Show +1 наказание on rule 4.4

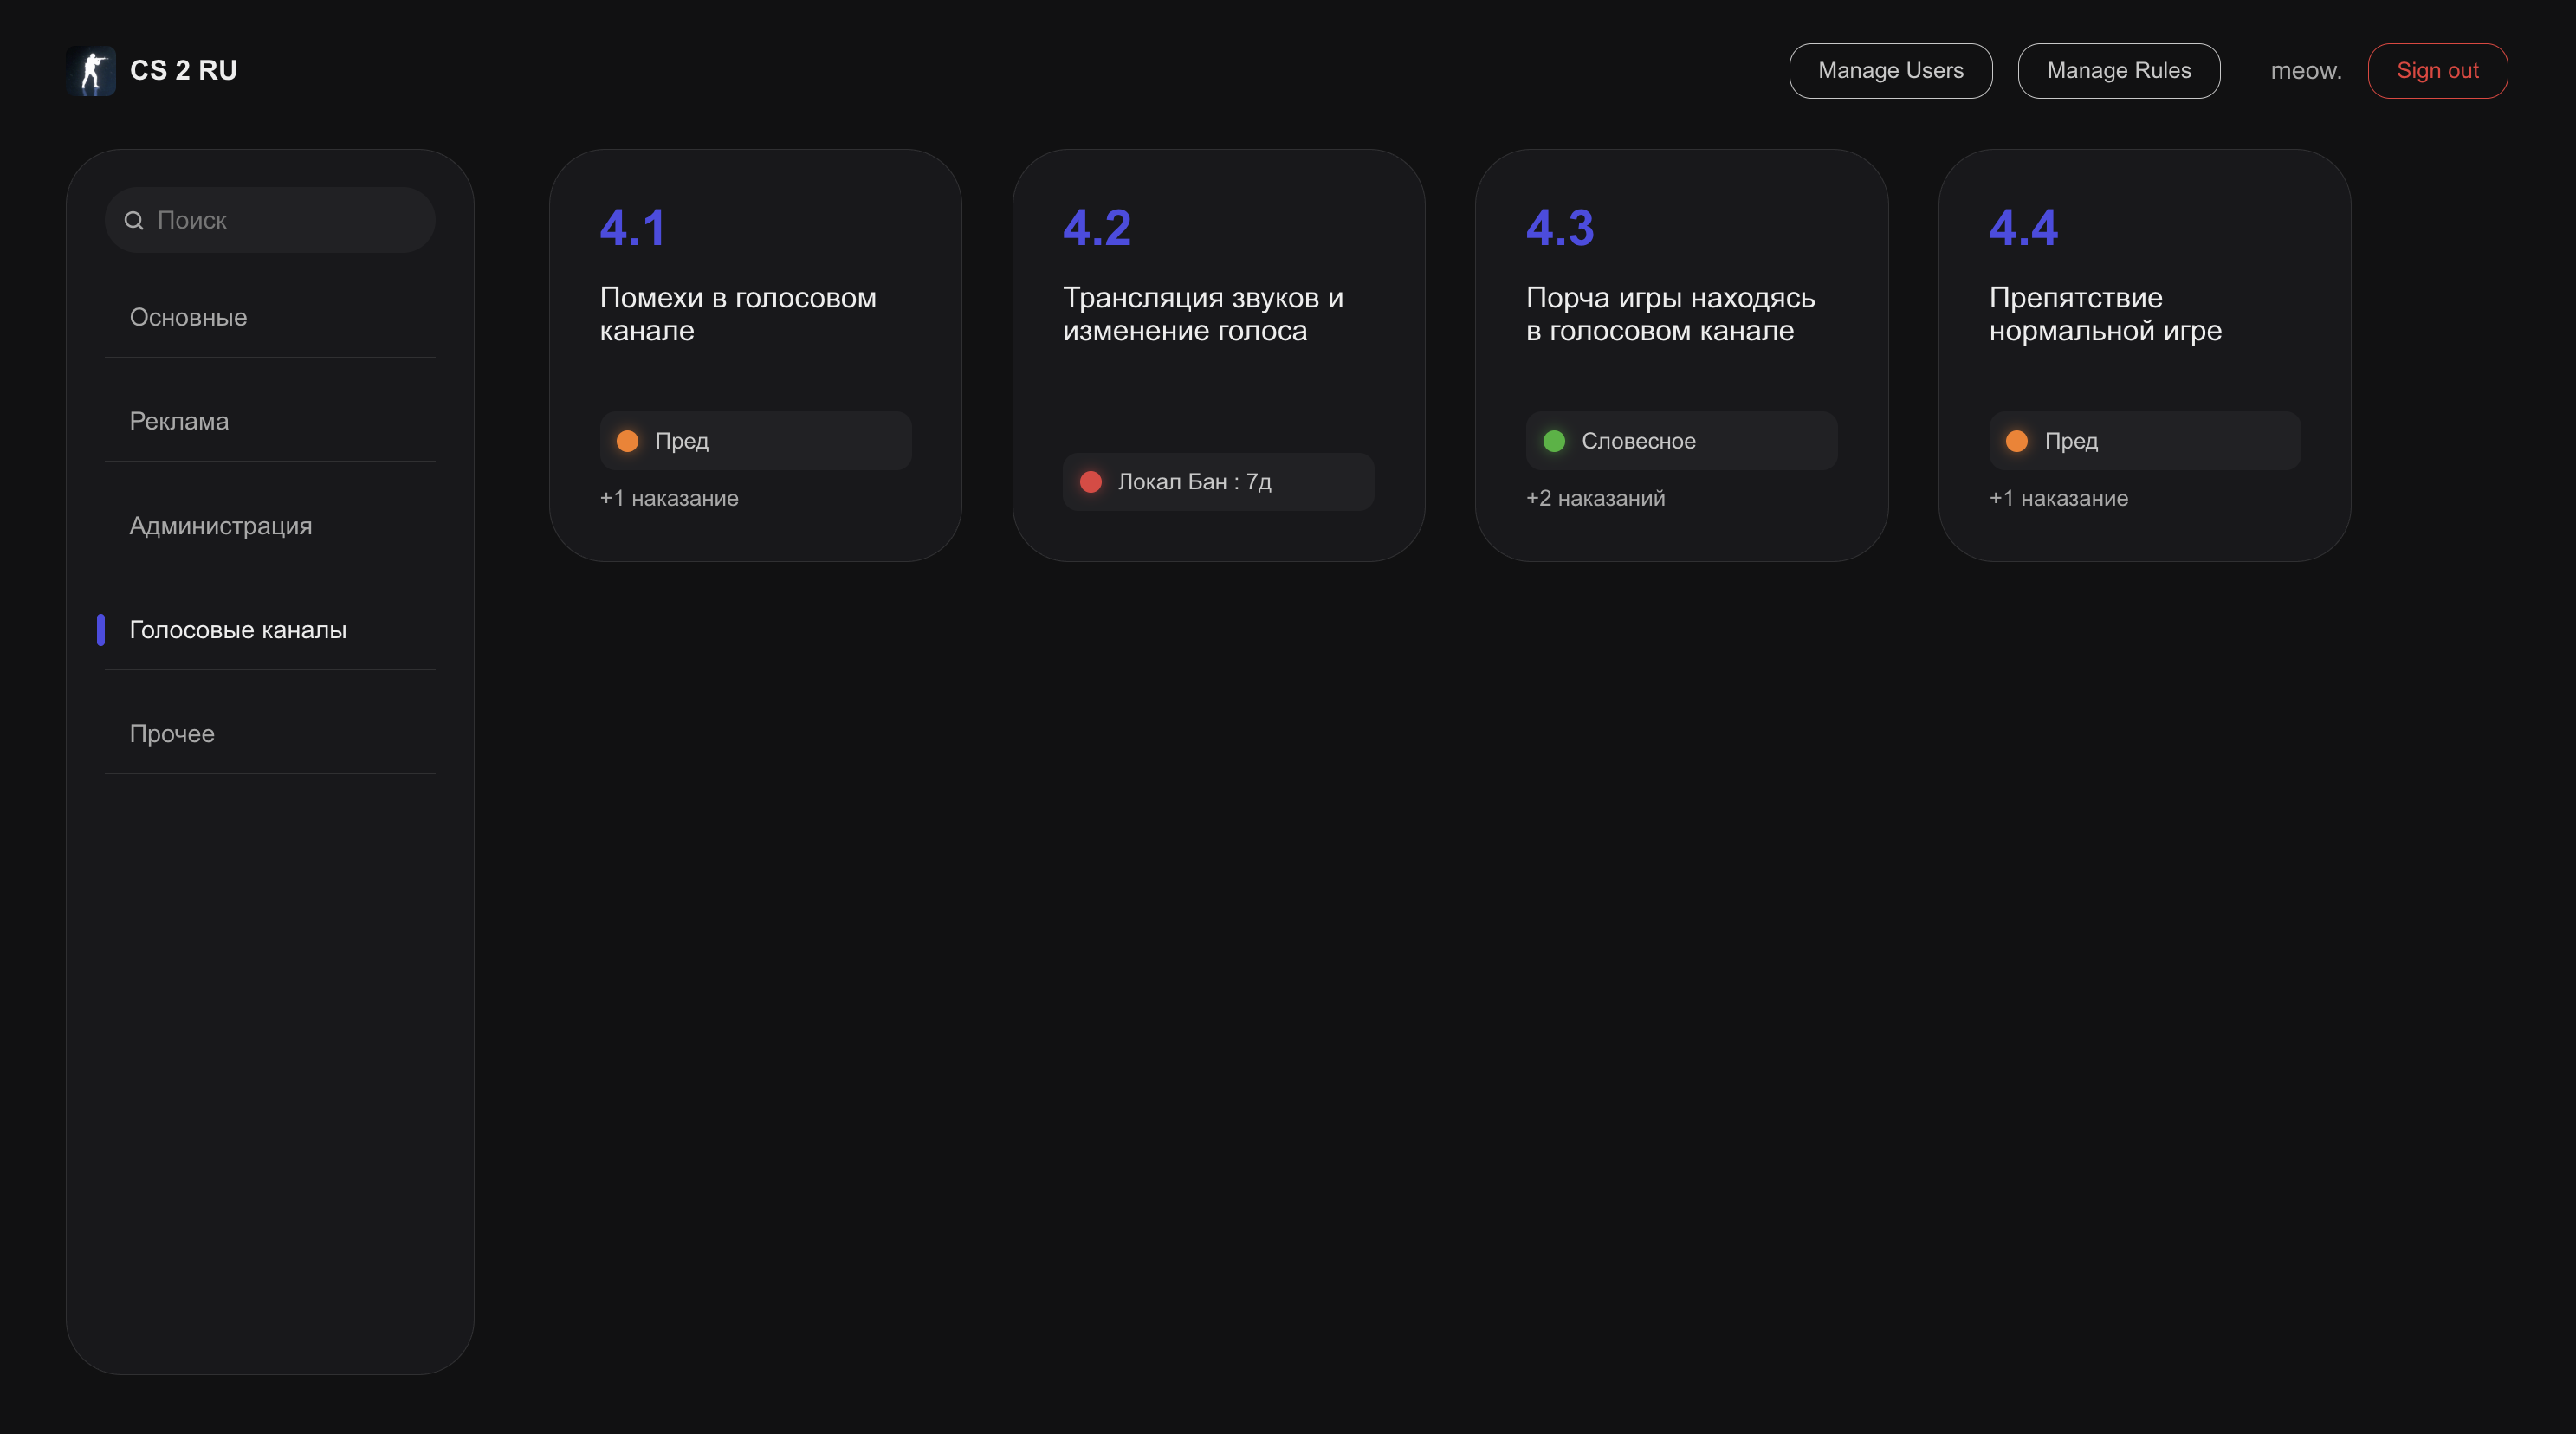pyautogui.click(x=2058, y=498)
